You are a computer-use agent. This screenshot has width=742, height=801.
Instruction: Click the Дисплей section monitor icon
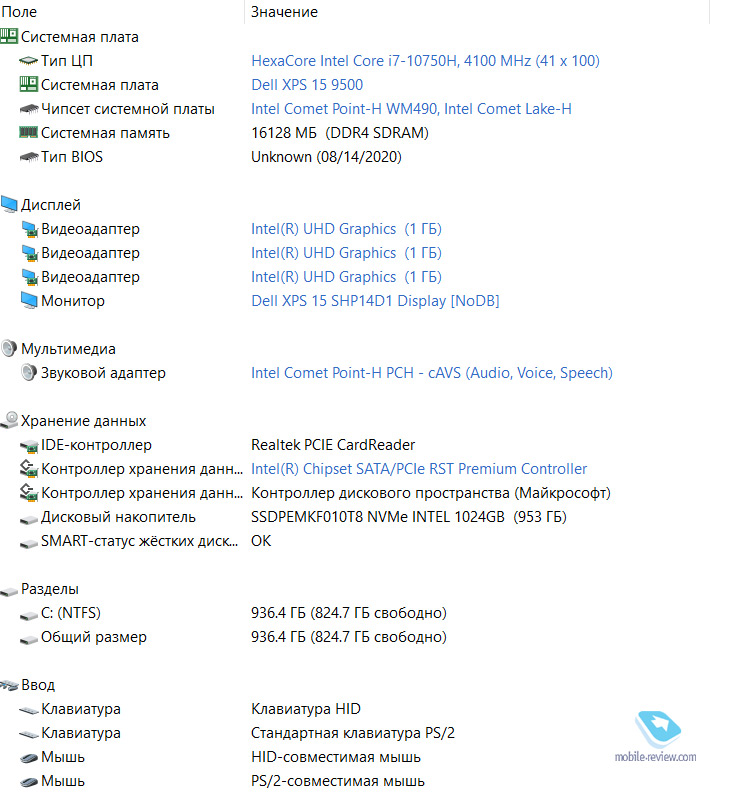9,205
